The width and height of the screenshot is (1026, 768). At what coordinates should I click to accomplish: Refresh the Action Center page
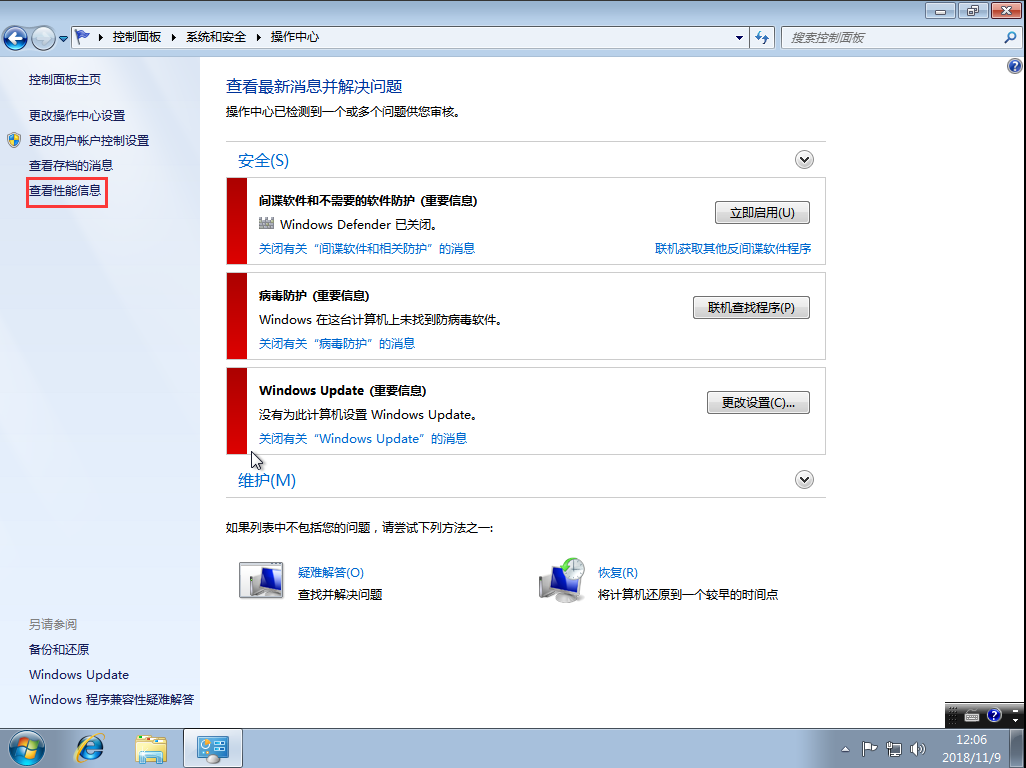pyautogui.click(x=762, y=37)
